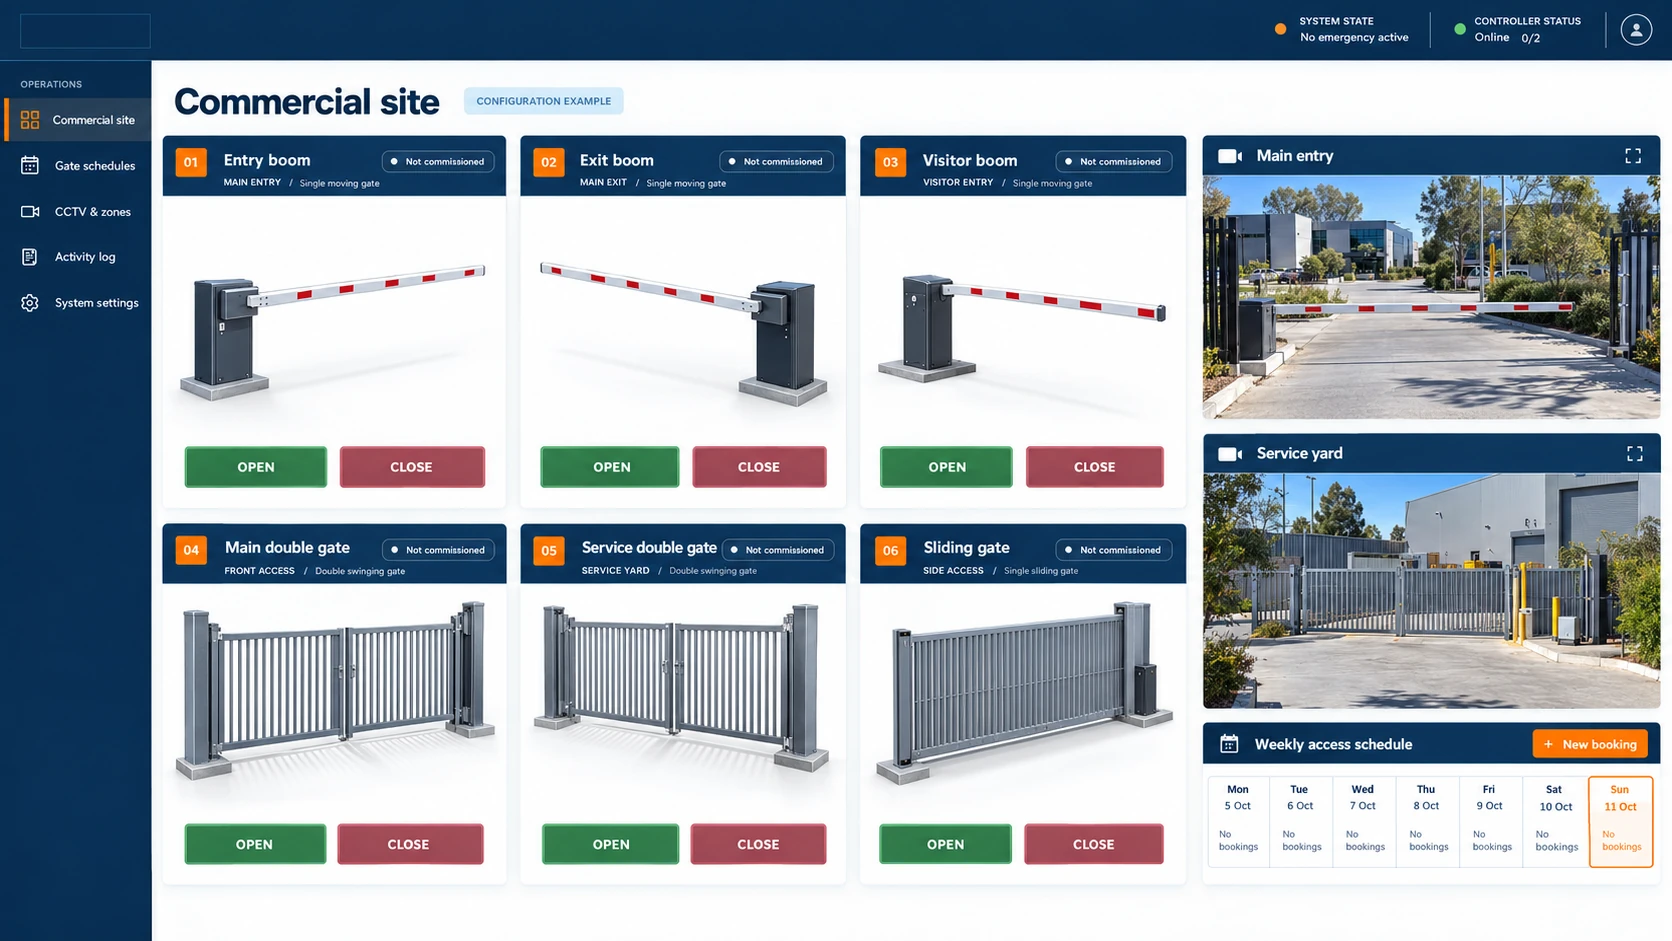Click the 06 badge on Sliding gate
Screen dimensions: 1672x941
[890, 550]
